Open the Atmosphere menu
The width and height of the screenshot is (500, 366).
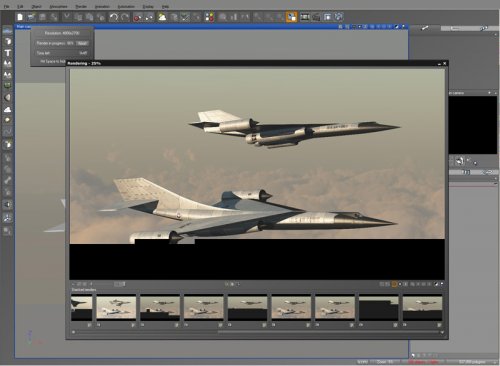pyautogui.click(x=58, y=6)
